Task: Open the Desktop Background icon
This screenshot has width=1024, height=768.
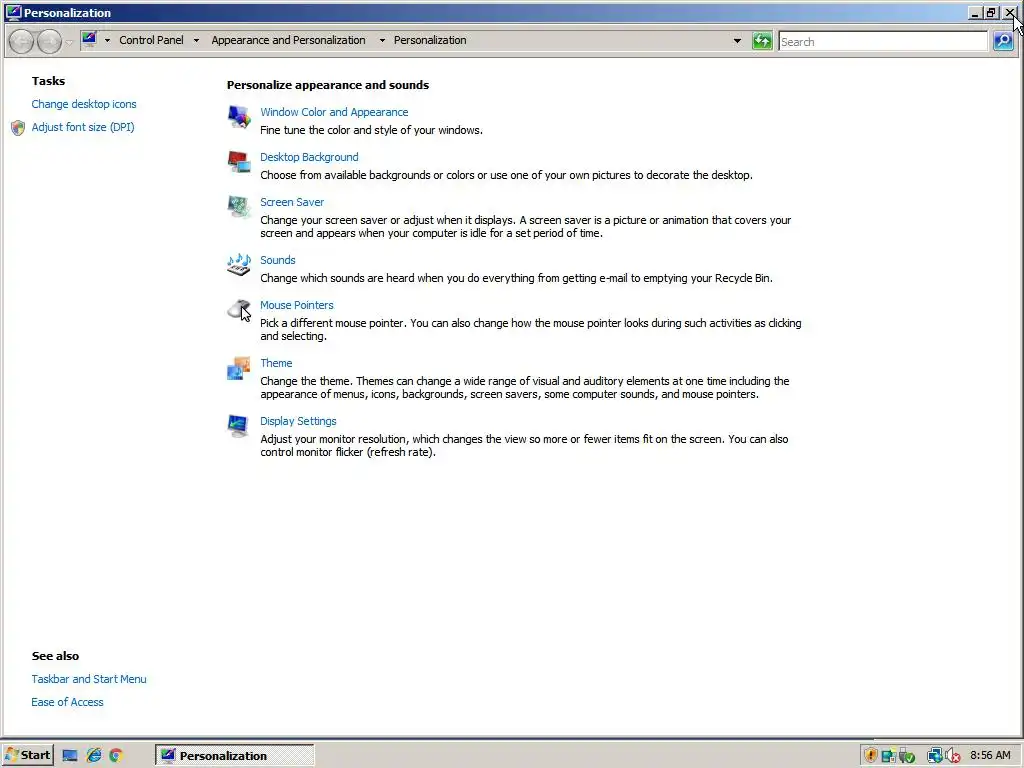Action: tap(239, 162)
